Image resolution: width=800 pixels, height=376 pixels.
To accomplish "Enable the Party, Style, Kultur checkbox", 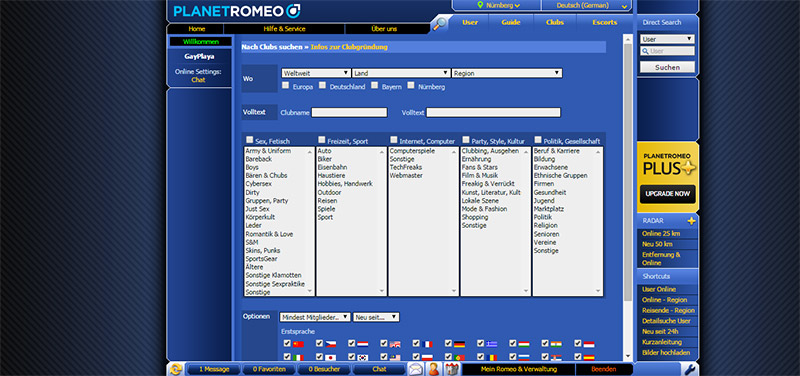I will [x=466, y=140].
